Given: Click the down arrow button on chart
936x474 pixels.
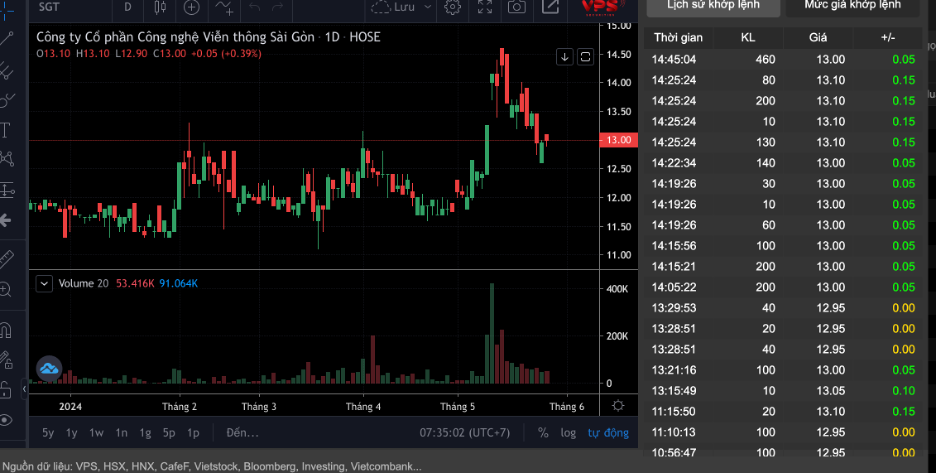Looking at the screenshot, I should click(x=564, y=57).
